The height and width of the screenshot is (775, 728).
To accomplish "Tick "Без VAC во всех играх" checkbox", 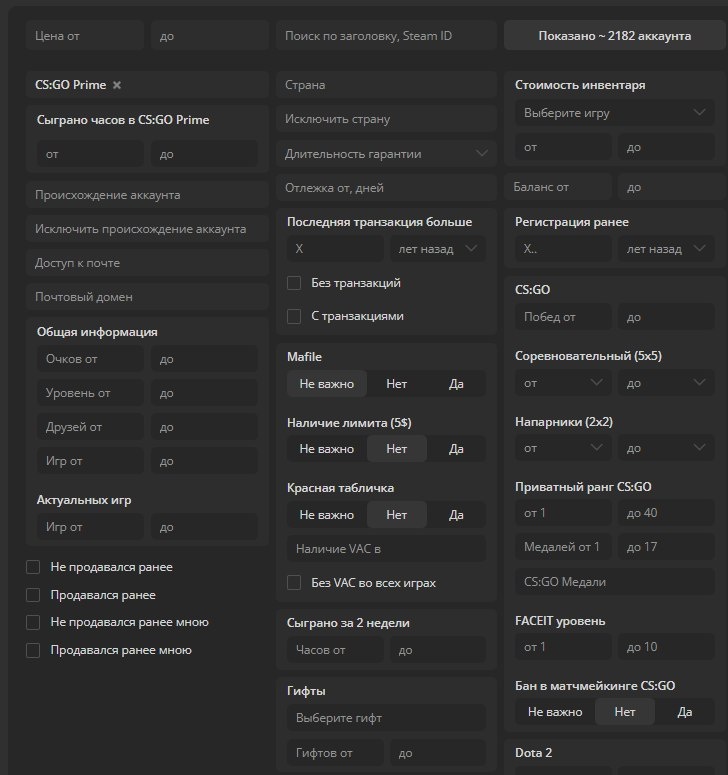I will (x=294, y=582).
